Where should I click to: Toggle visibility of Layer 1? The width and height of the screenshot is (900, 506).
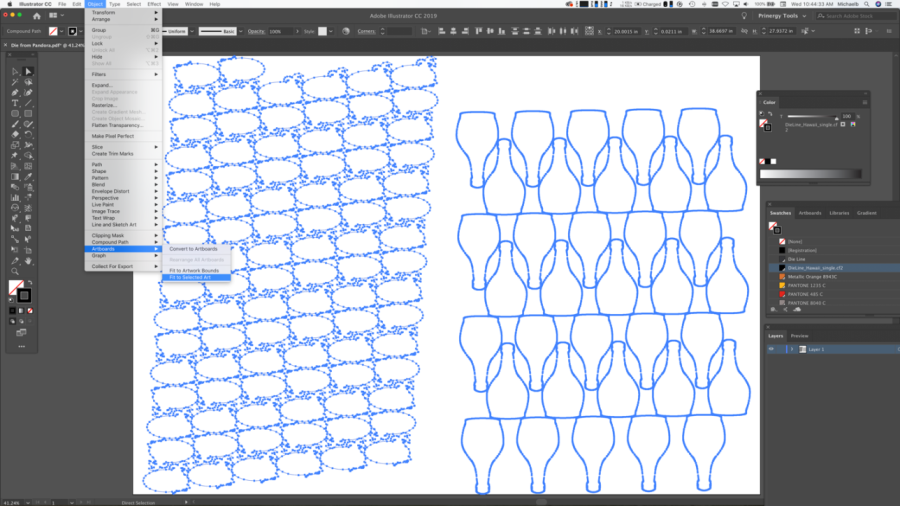point(771,349)
